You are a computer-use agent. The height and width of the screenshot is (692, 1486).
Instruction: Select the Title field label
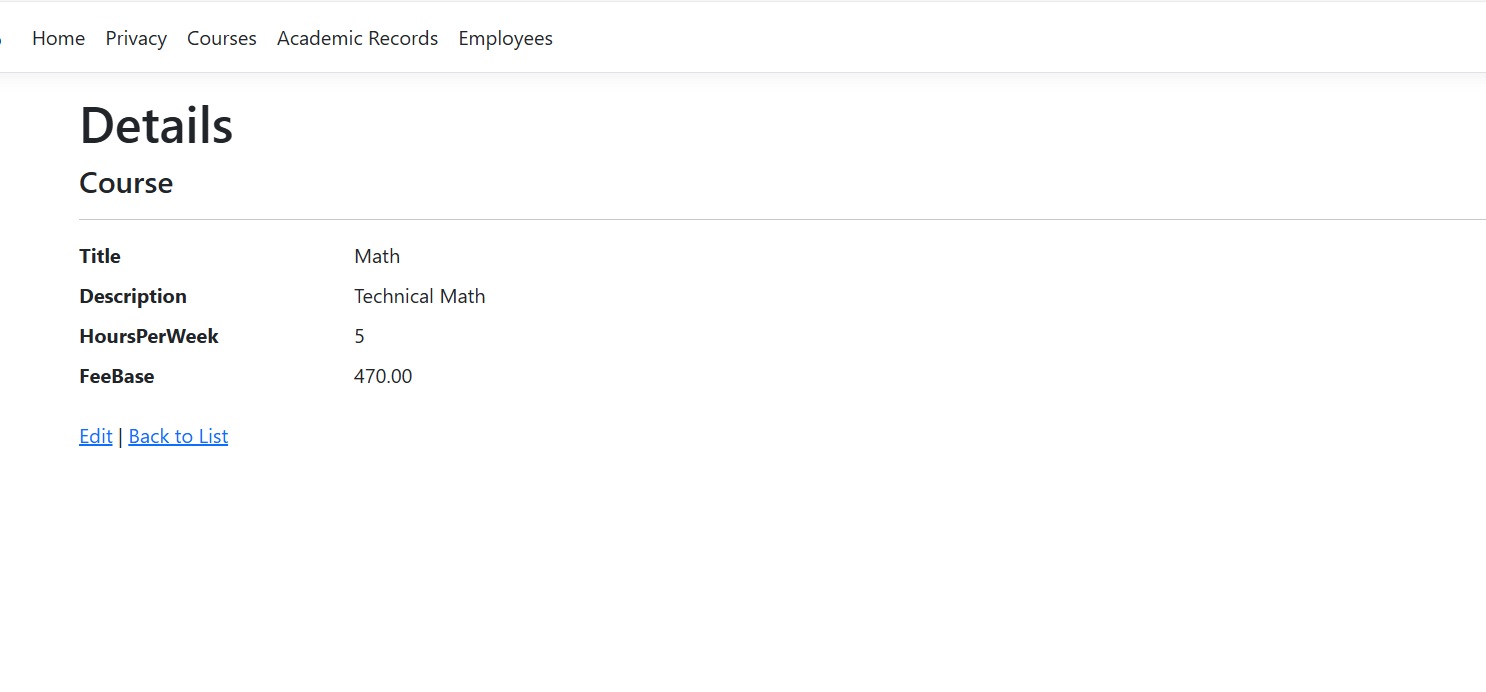pos(100,256)
